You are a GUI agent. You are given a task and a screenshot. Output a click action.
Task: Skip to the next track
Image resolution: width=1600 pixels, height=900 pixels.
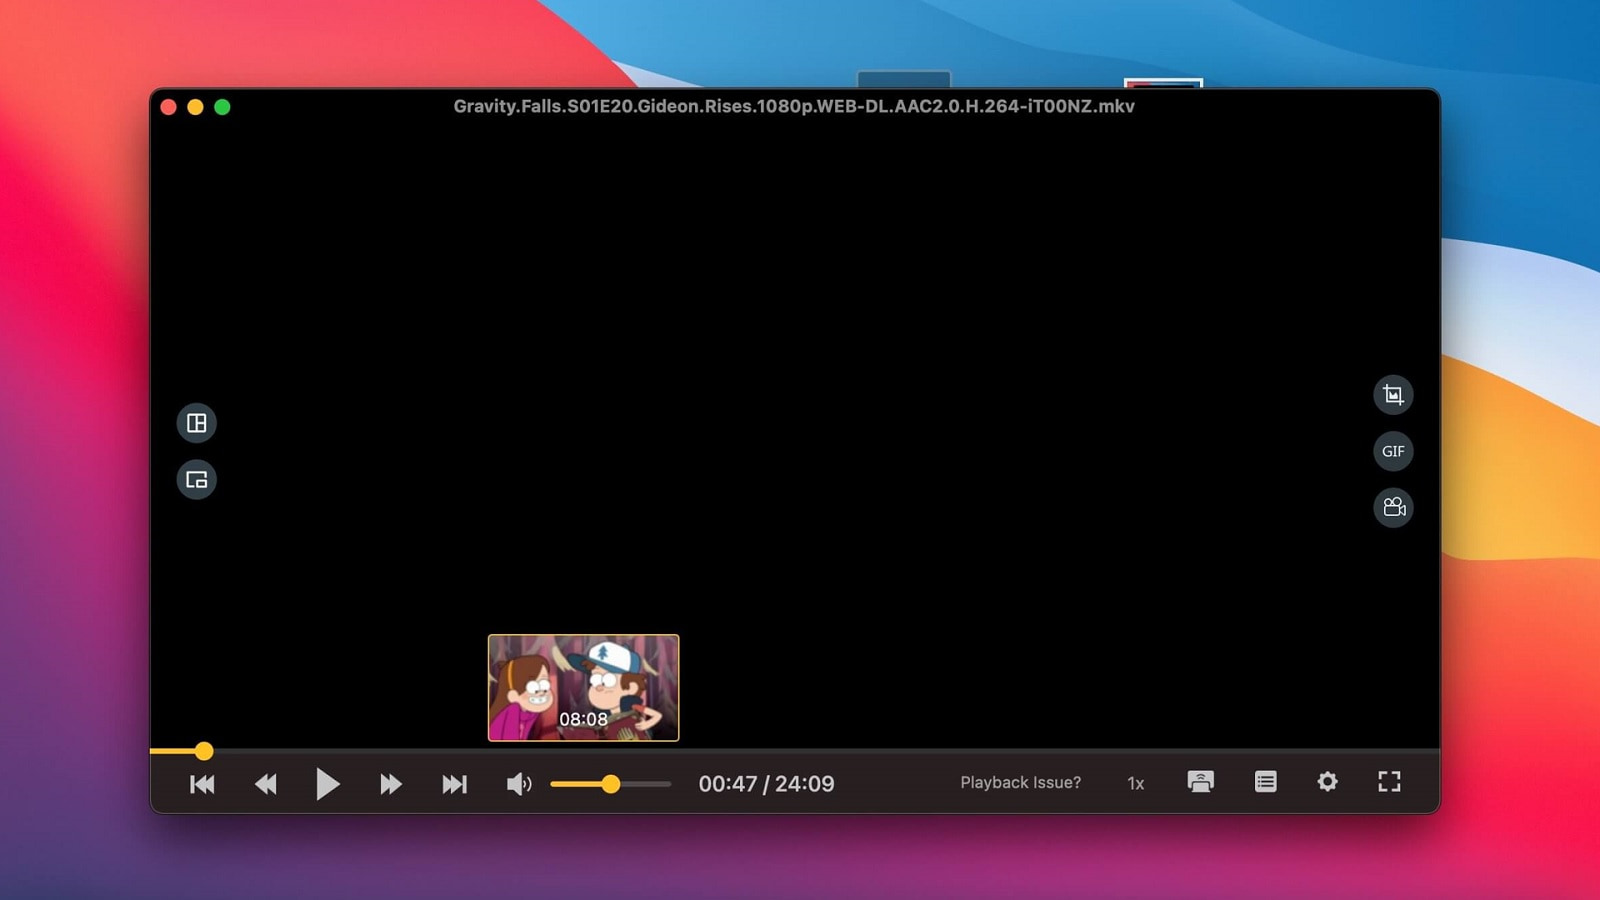pyautogui.click(x=454, y=784)
